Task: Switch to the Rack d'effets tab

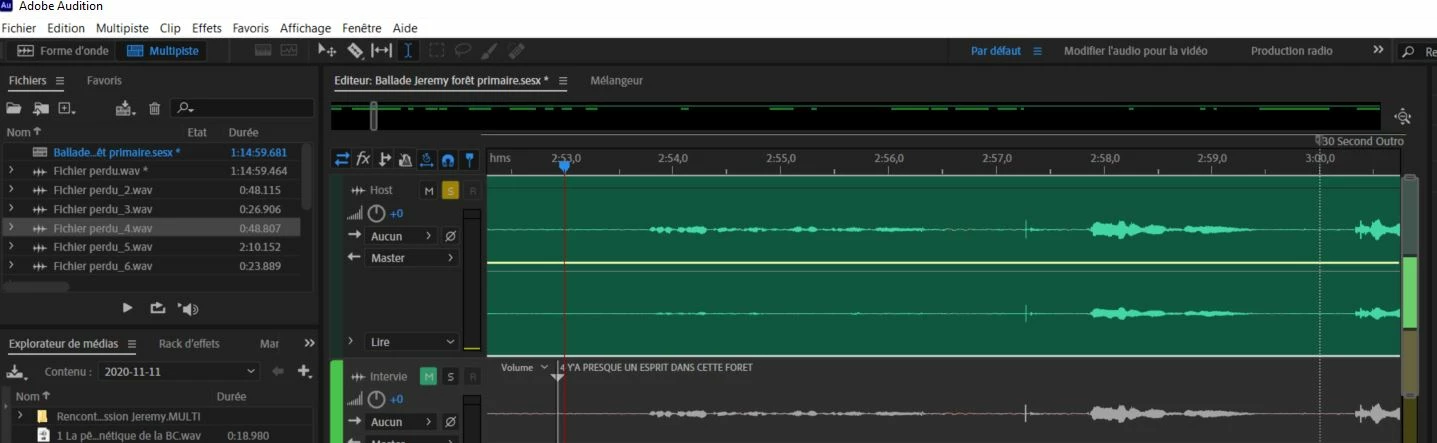Action: tap(189, 344)
